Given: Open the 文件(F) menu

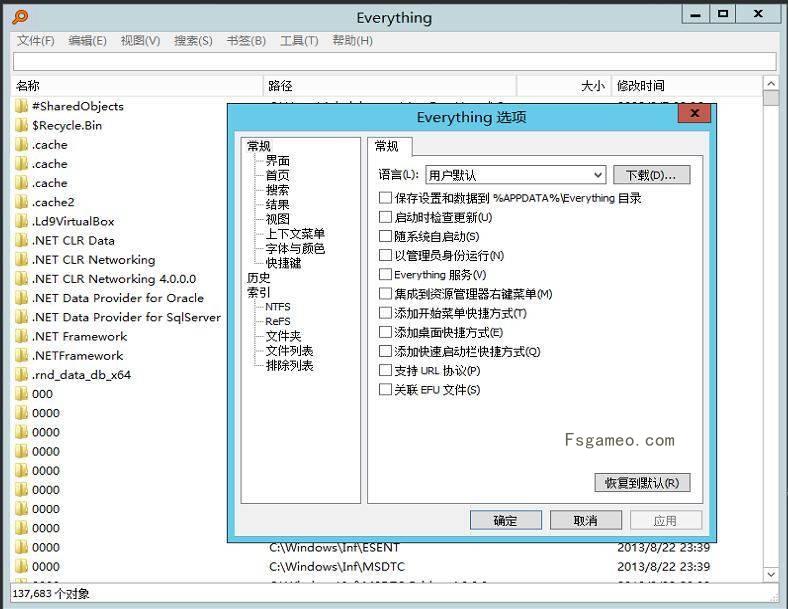Looking at the screenshot, I should pos(35,41).
